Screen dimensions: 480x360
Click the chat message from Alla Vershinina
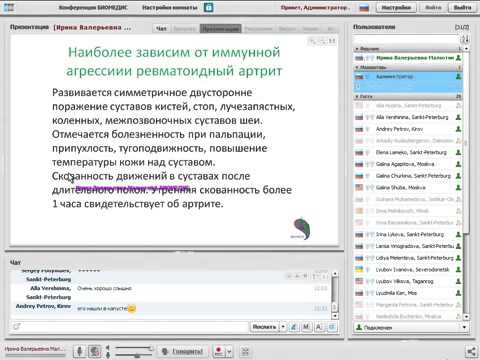(104, 288)
